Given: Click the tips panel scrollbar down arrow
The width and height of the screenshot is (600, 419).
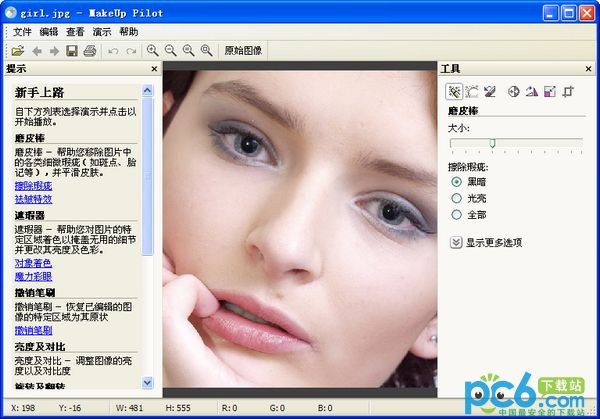Looking at the screenshot, I should 147,382.
